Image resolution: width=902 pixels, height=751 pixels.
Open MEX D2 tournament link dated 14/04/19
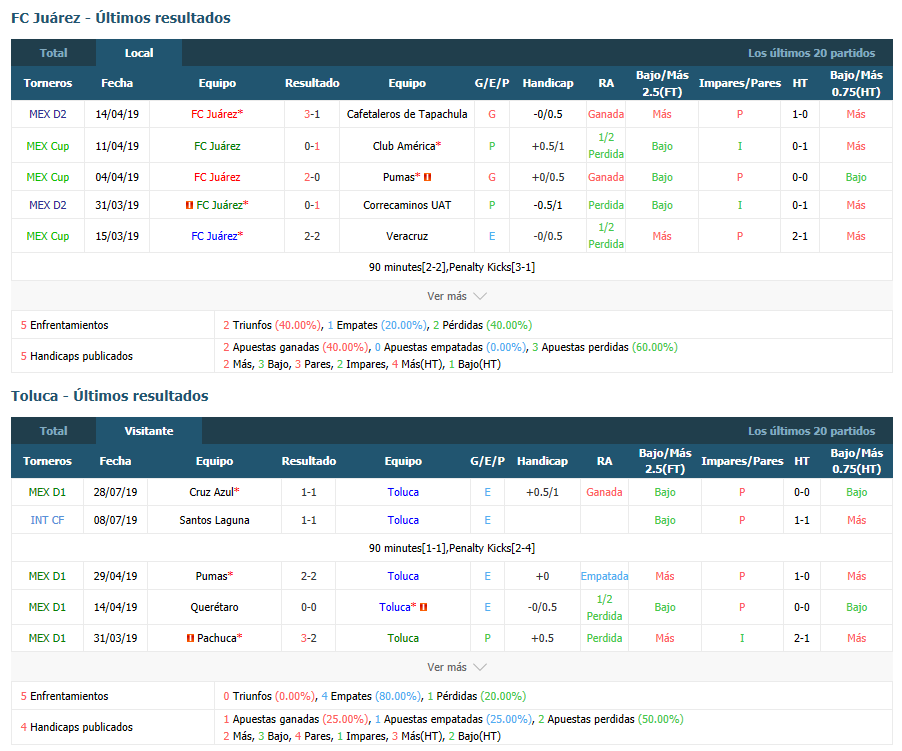click(x=48, y=114)
